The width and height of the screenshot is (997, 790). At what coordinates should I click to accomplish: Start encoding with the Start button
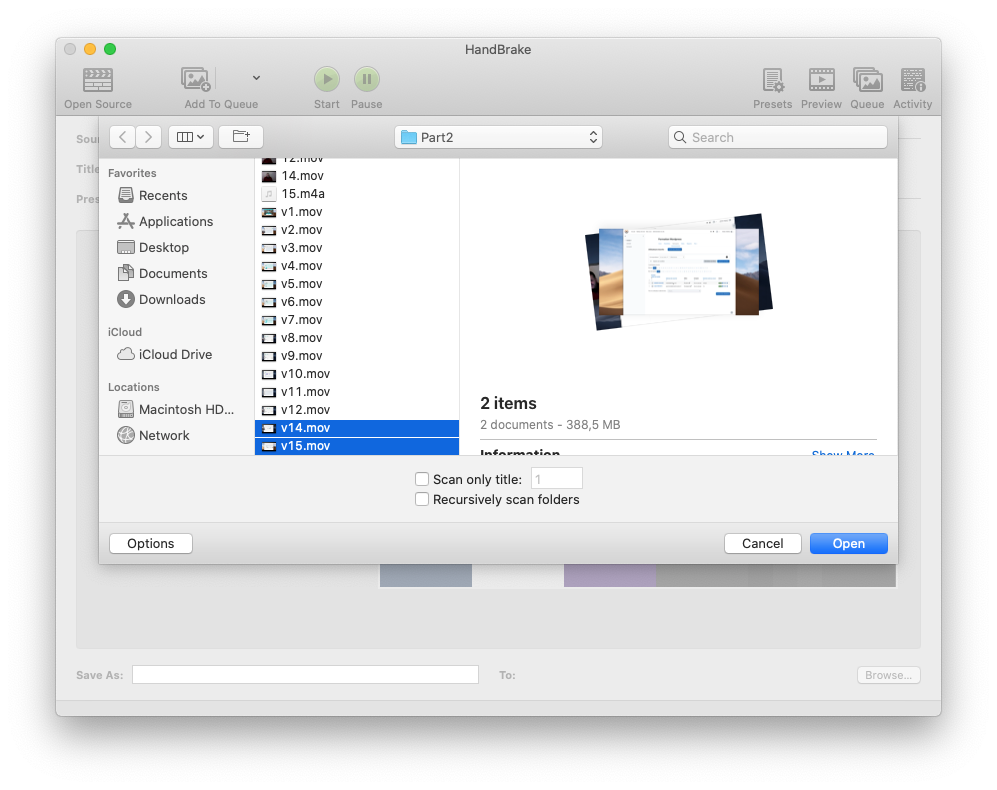click(x=327, y=80)
